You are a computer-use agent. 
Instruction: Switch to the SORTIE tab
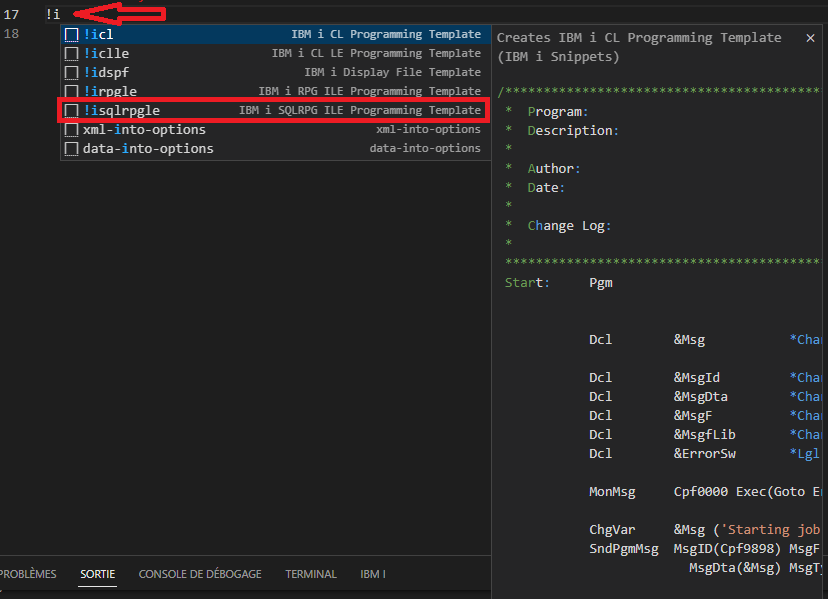(98, 574)
